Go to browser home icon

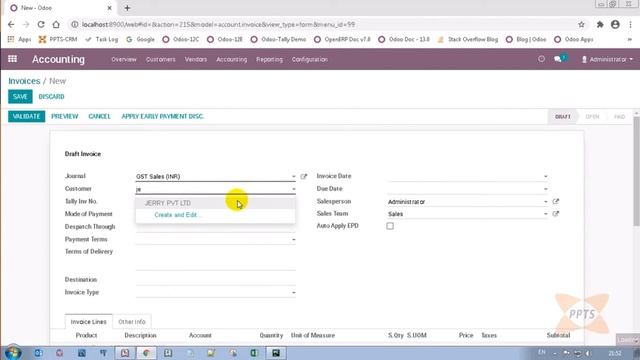coord(56,25)
